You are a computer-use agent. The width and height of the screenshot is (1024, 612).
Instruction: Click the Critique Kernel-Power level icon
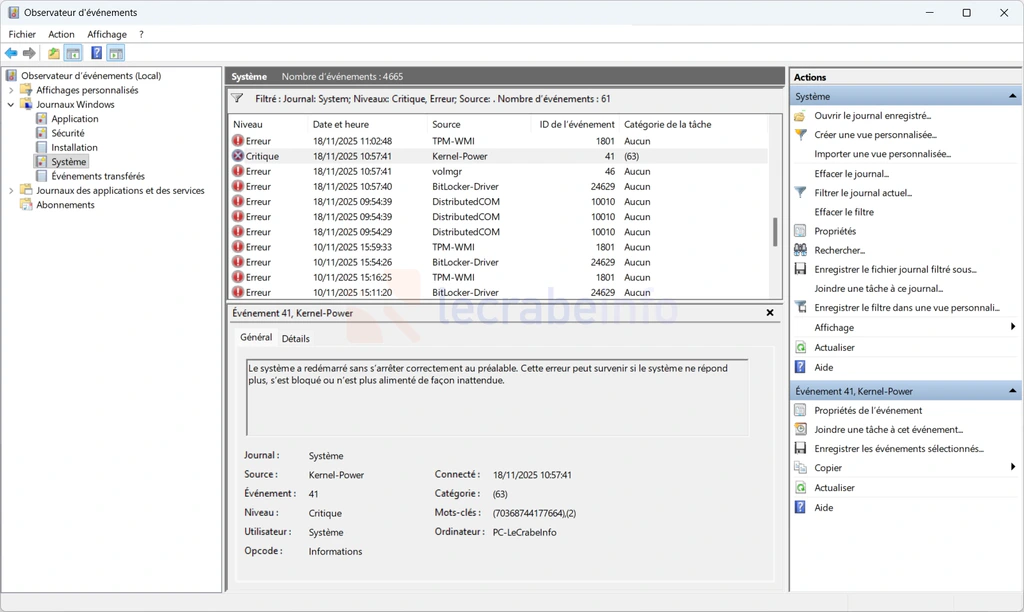[238, 156]
